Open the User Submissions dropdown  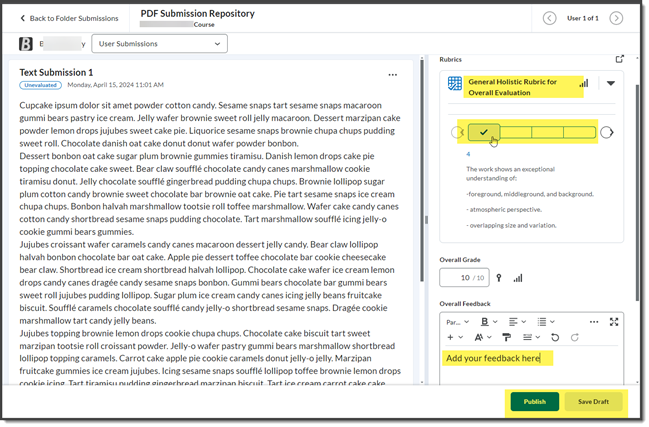(160, 43)
